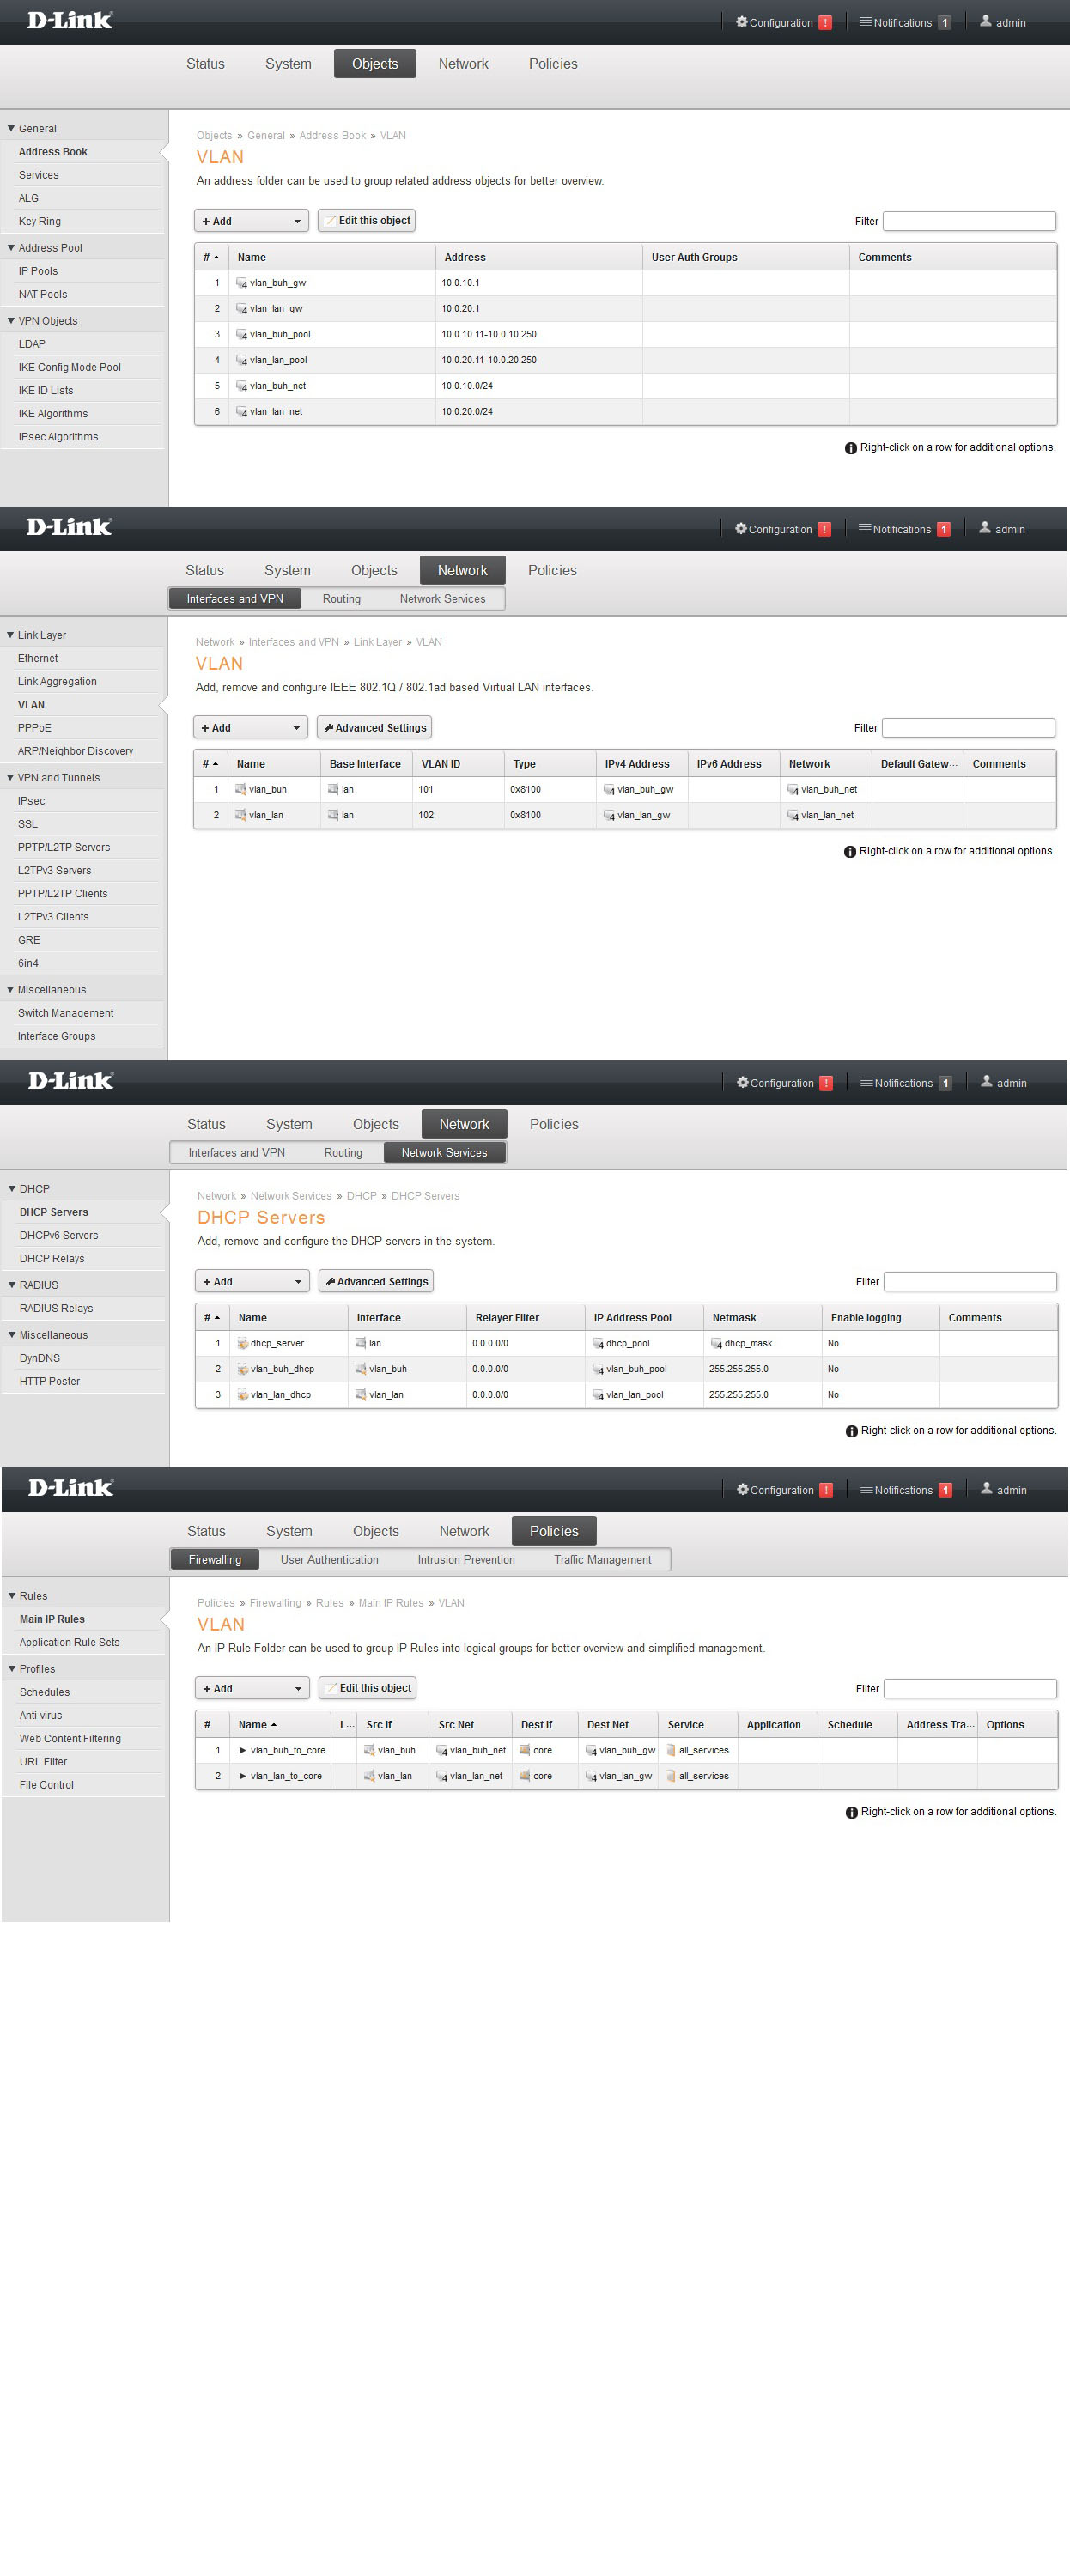The width and height of the screenshot is (1070, 2576).
Task: Collapse the RADIUS sidebar section
Action: [12, 1285]
